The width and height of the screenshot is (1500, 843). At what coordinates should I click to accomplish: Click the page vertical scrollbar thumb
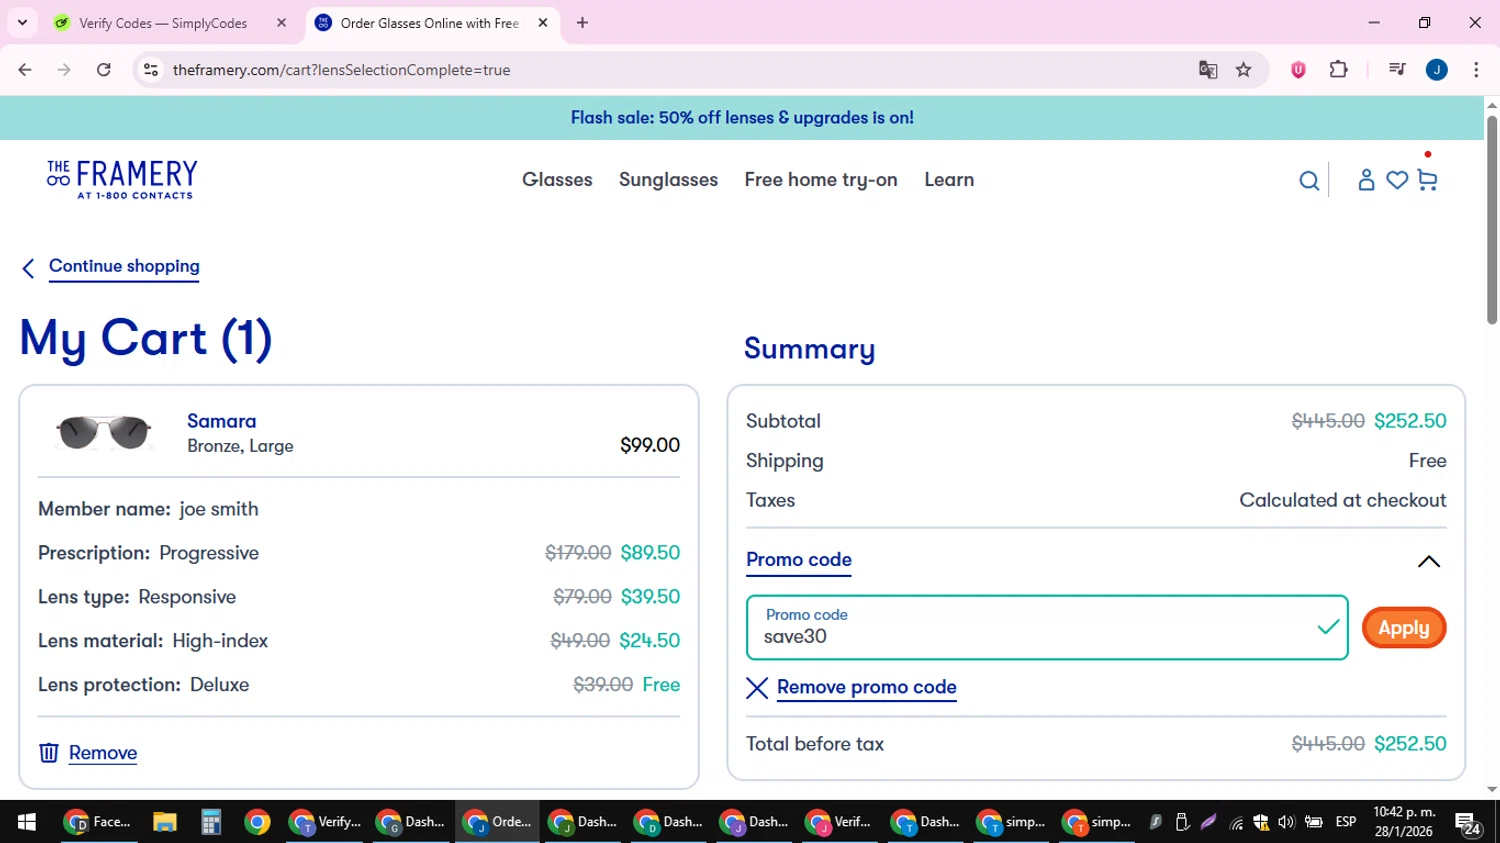tap(1492, 220)
